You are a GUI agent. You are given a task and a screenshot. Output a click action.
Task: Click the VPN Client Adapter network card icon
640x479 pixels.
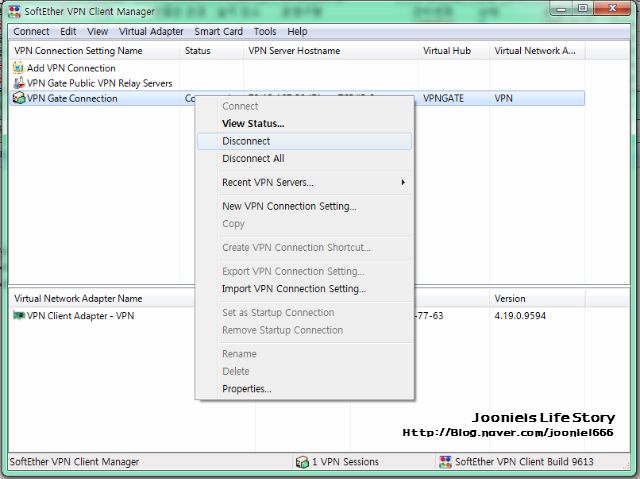19,315
